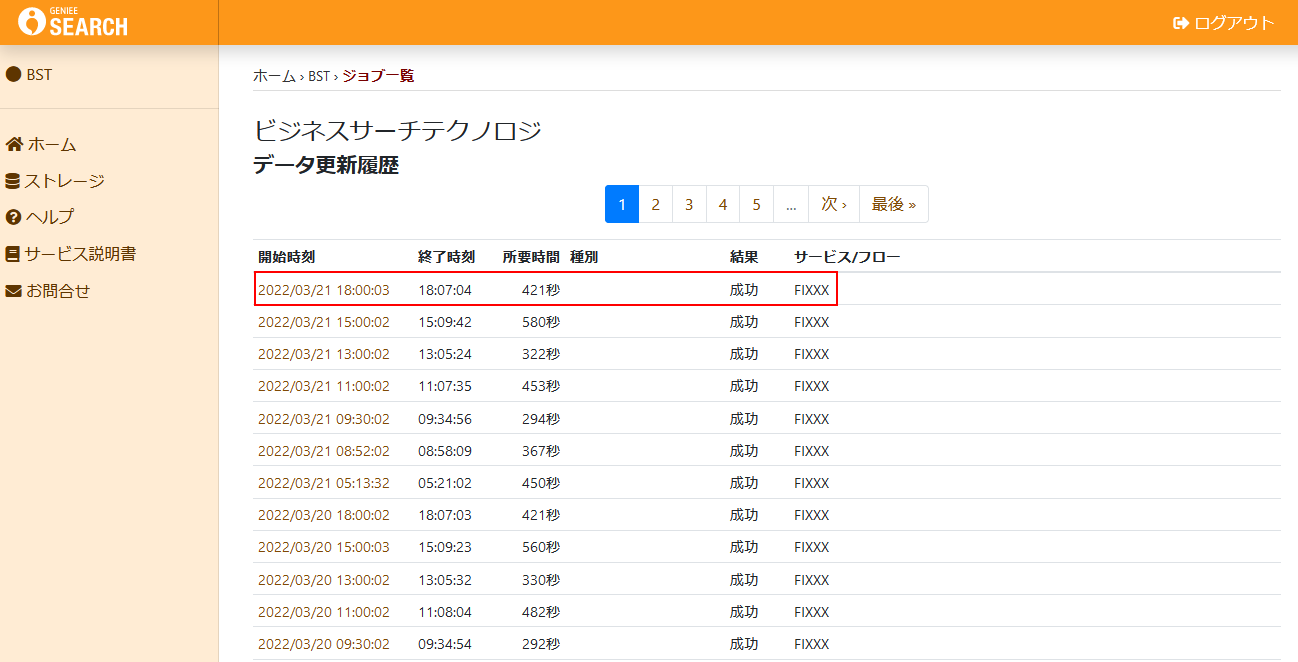Screen dimensions: 1298x662
Task: Open job 2022/03/20 09:30:02
Action: (x=324, y=644)
